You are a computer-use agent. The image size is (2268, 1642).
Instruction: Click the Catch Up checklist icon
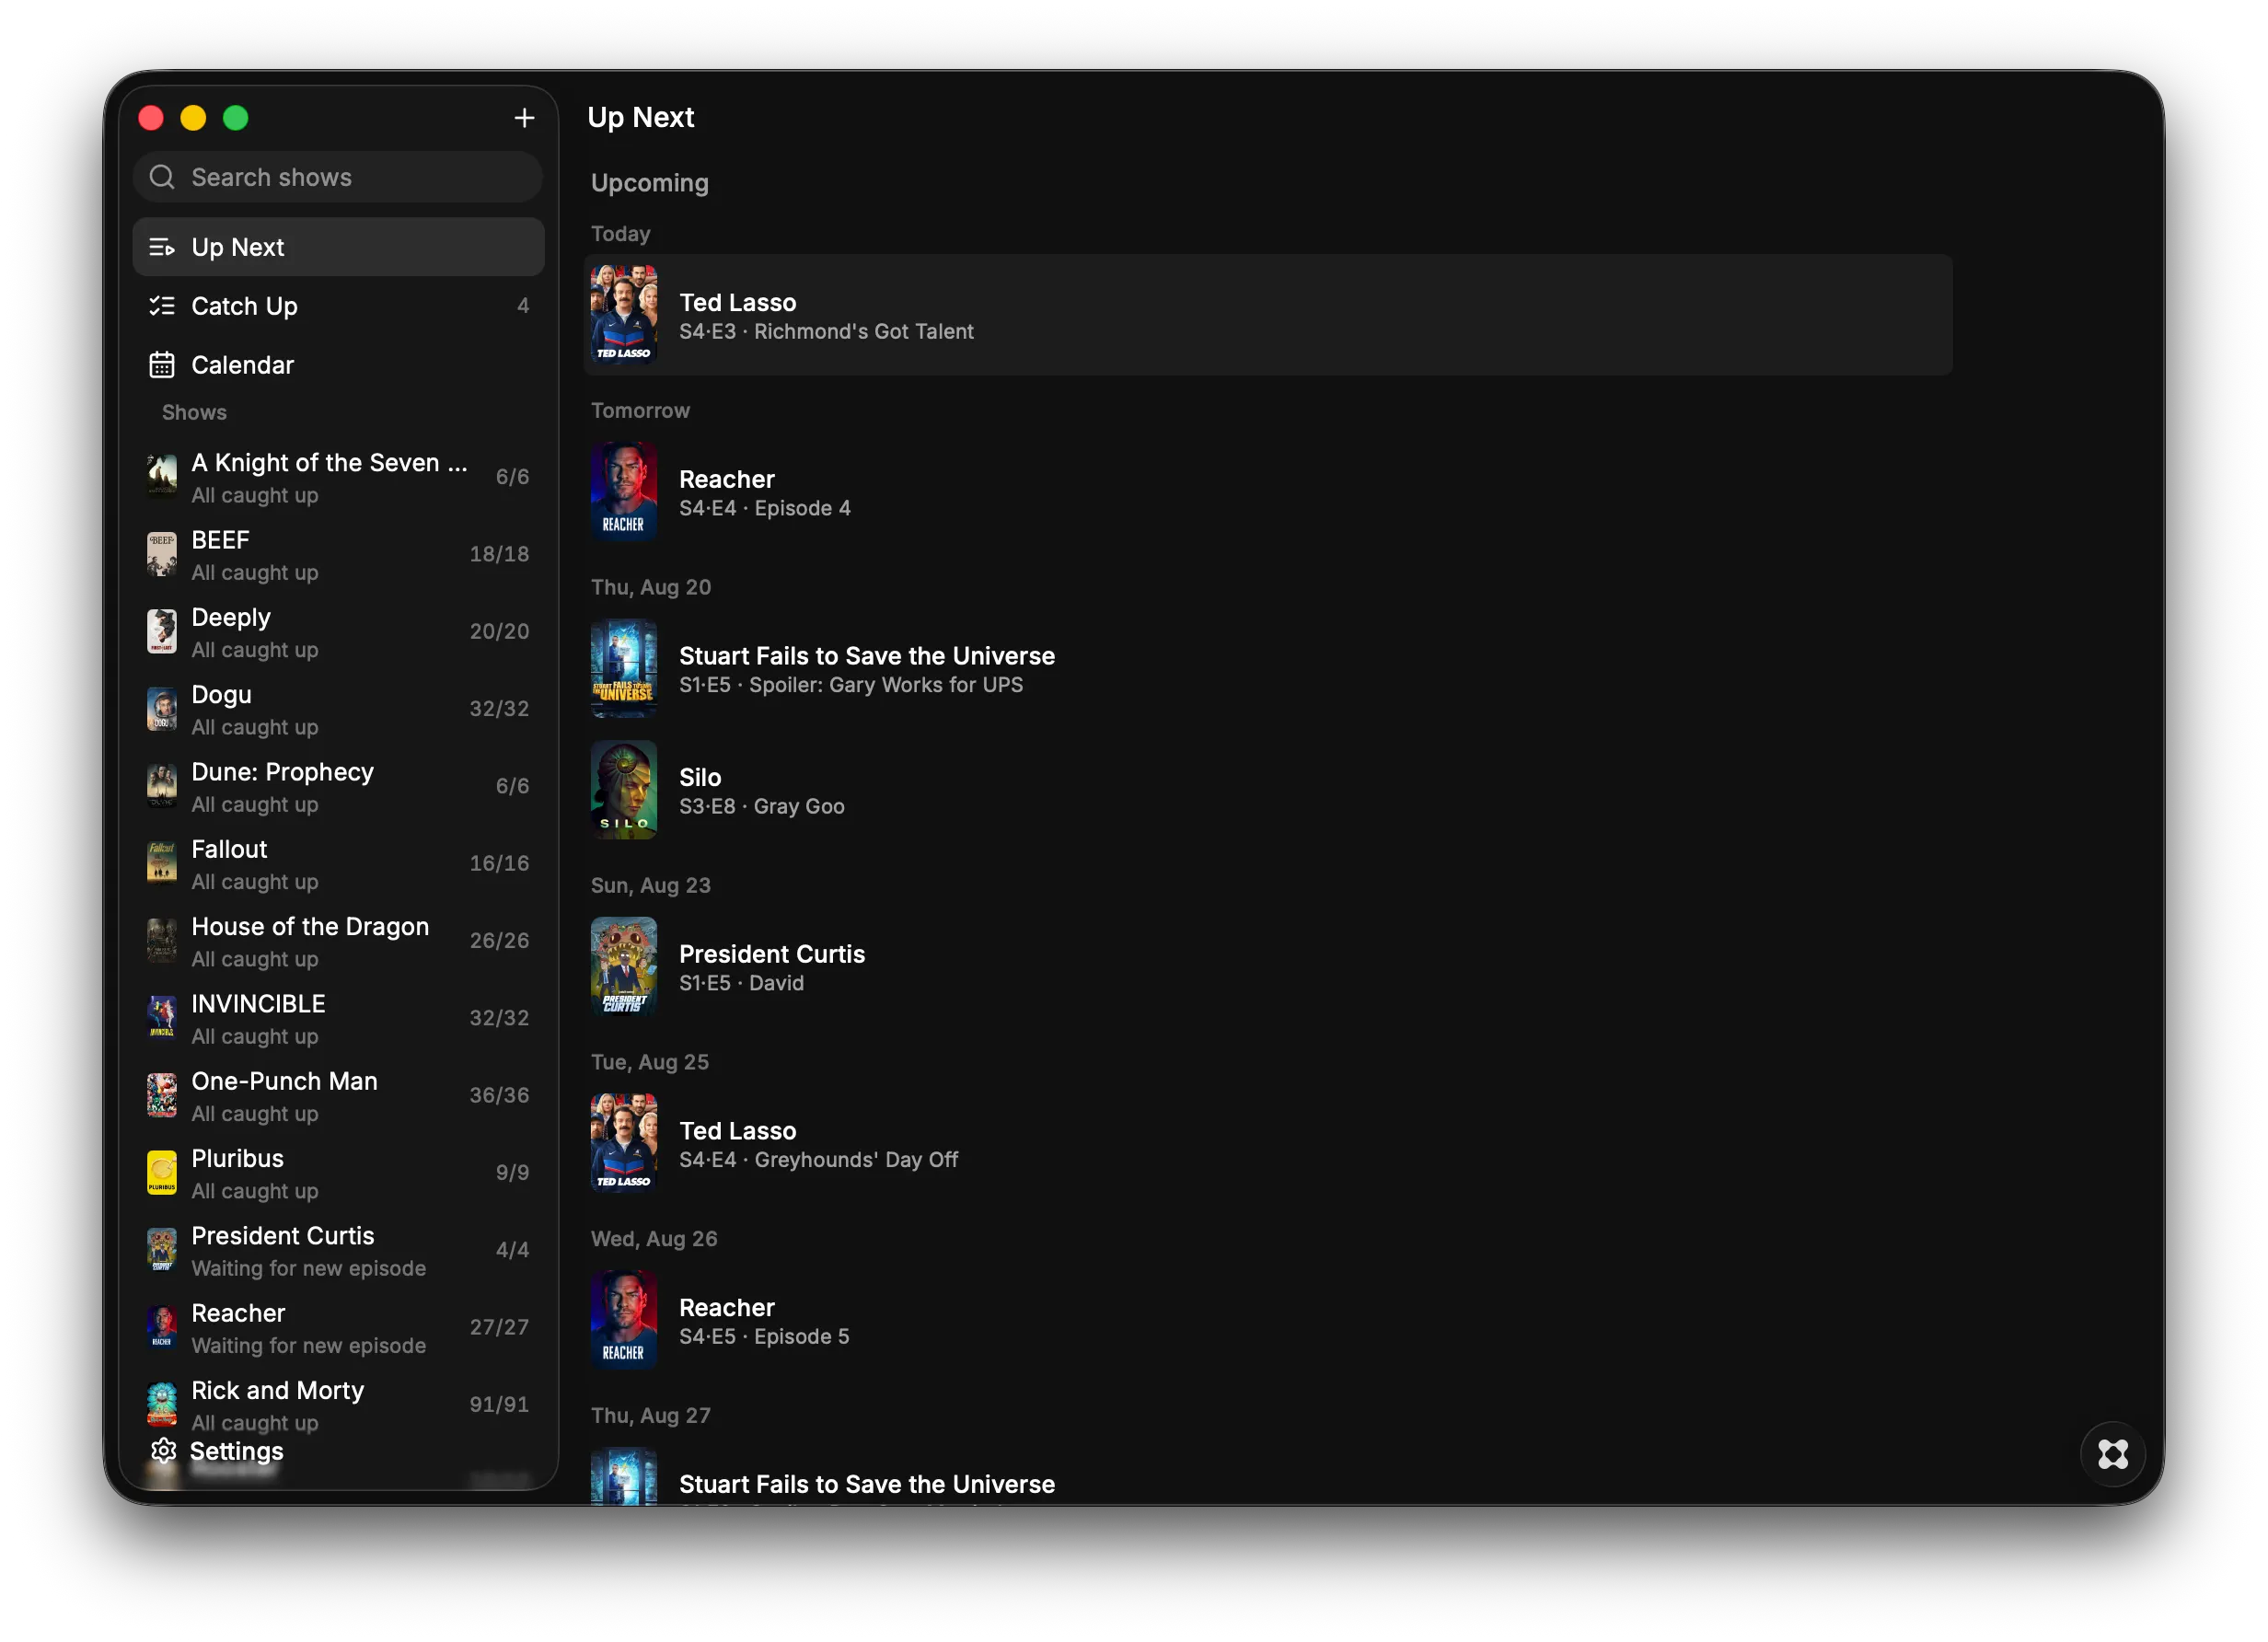coord(162,306)
